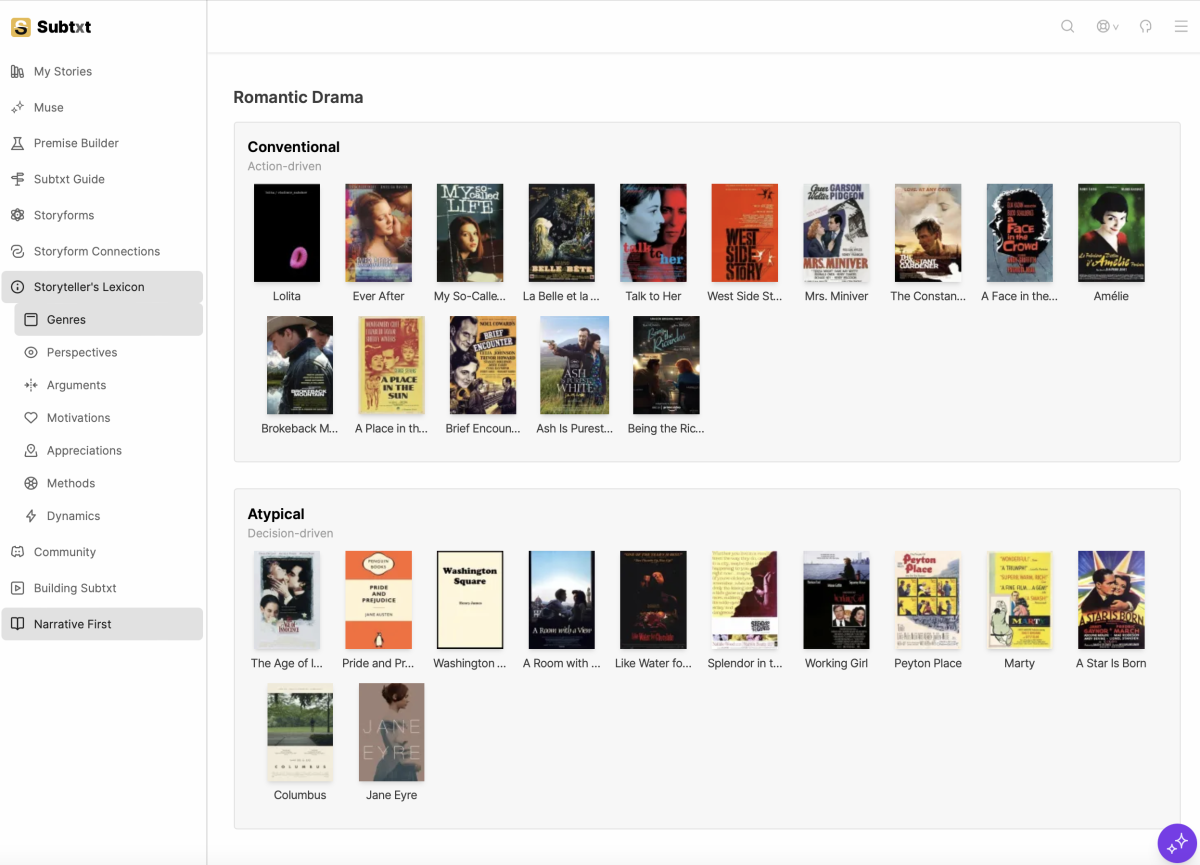Viewport: 1200px width, 865px height.
Task: Open the Brokeback Mountain poster
Action: point(300,365)
